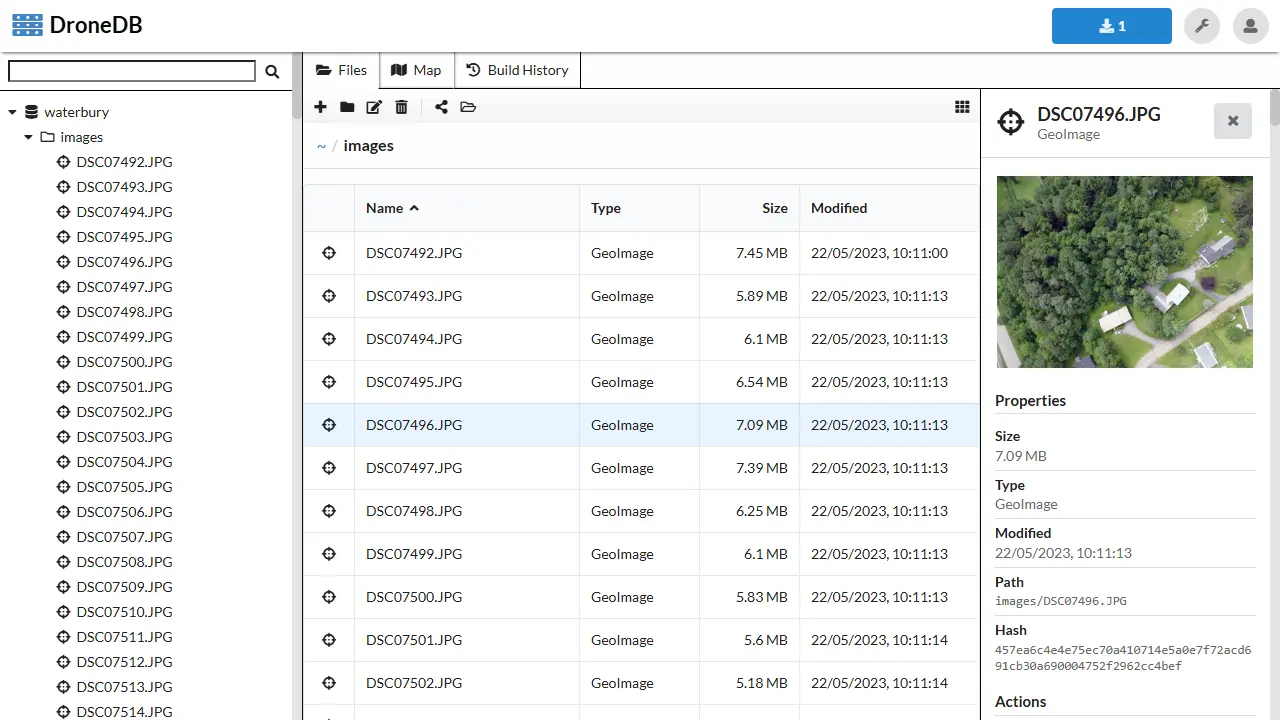This screenshot has width=1280, height=720.
Task: Click the rename edit icon in the toolbar
Action: tap(374, 107)
